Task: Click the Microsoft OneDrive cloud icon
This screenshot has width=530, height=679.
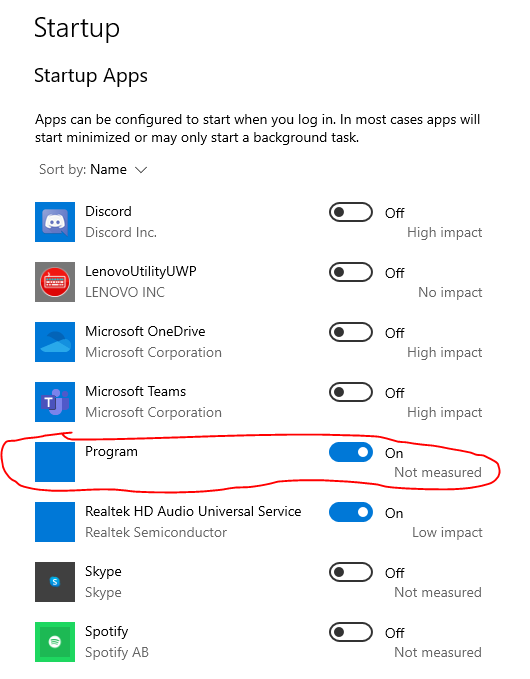Action: coord(55,342)
